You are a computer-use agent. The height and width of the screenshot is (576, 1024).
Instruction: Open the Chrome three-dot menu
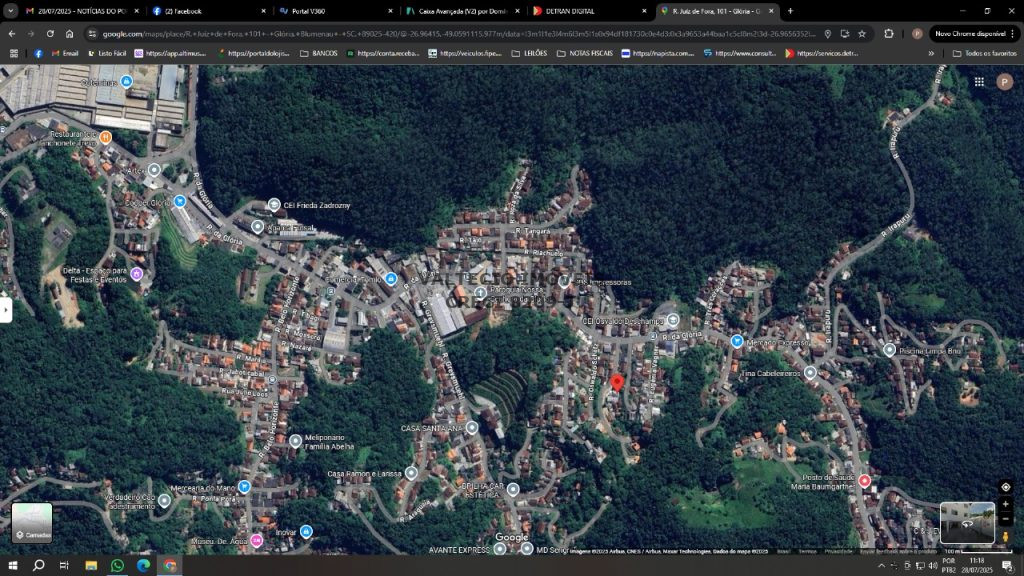click(1013, 34)
